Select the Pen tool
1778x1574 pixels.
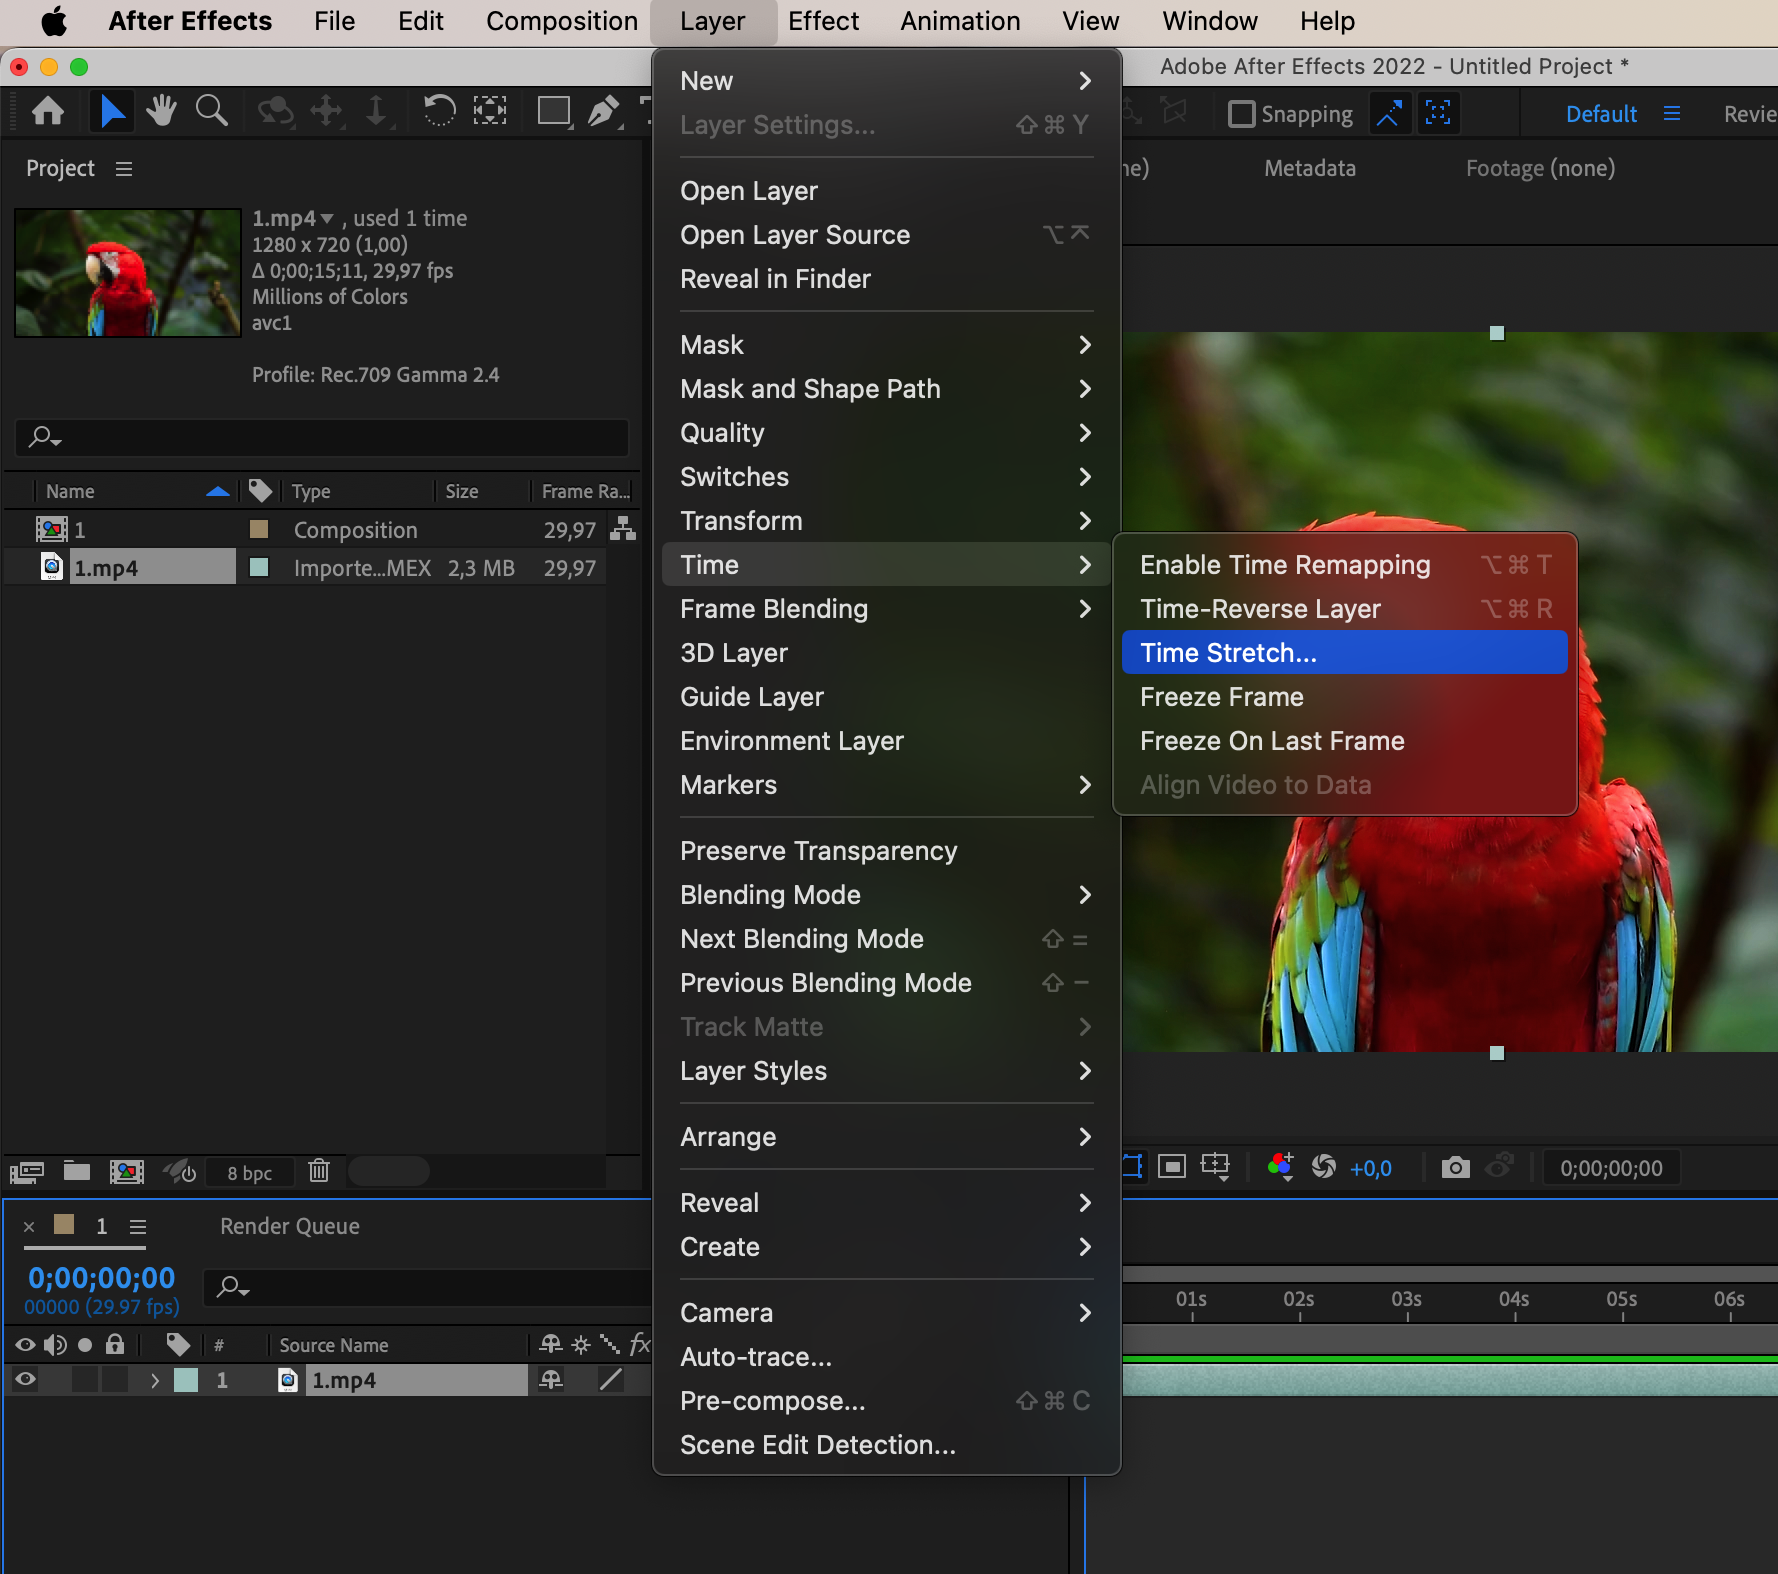point(602,111)
